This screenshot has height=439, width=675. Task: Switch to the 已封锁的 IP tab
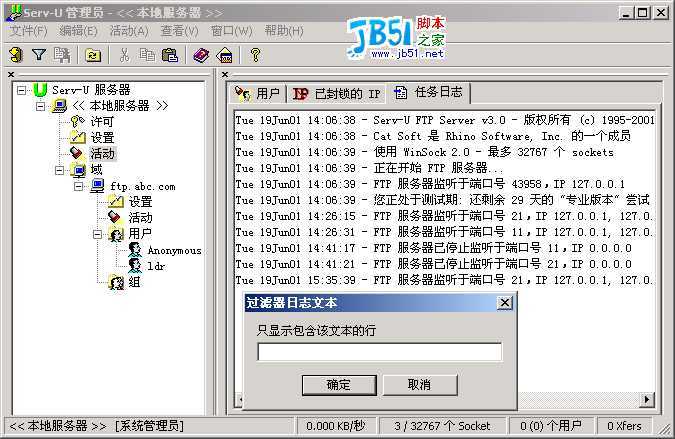pos(337,93)
